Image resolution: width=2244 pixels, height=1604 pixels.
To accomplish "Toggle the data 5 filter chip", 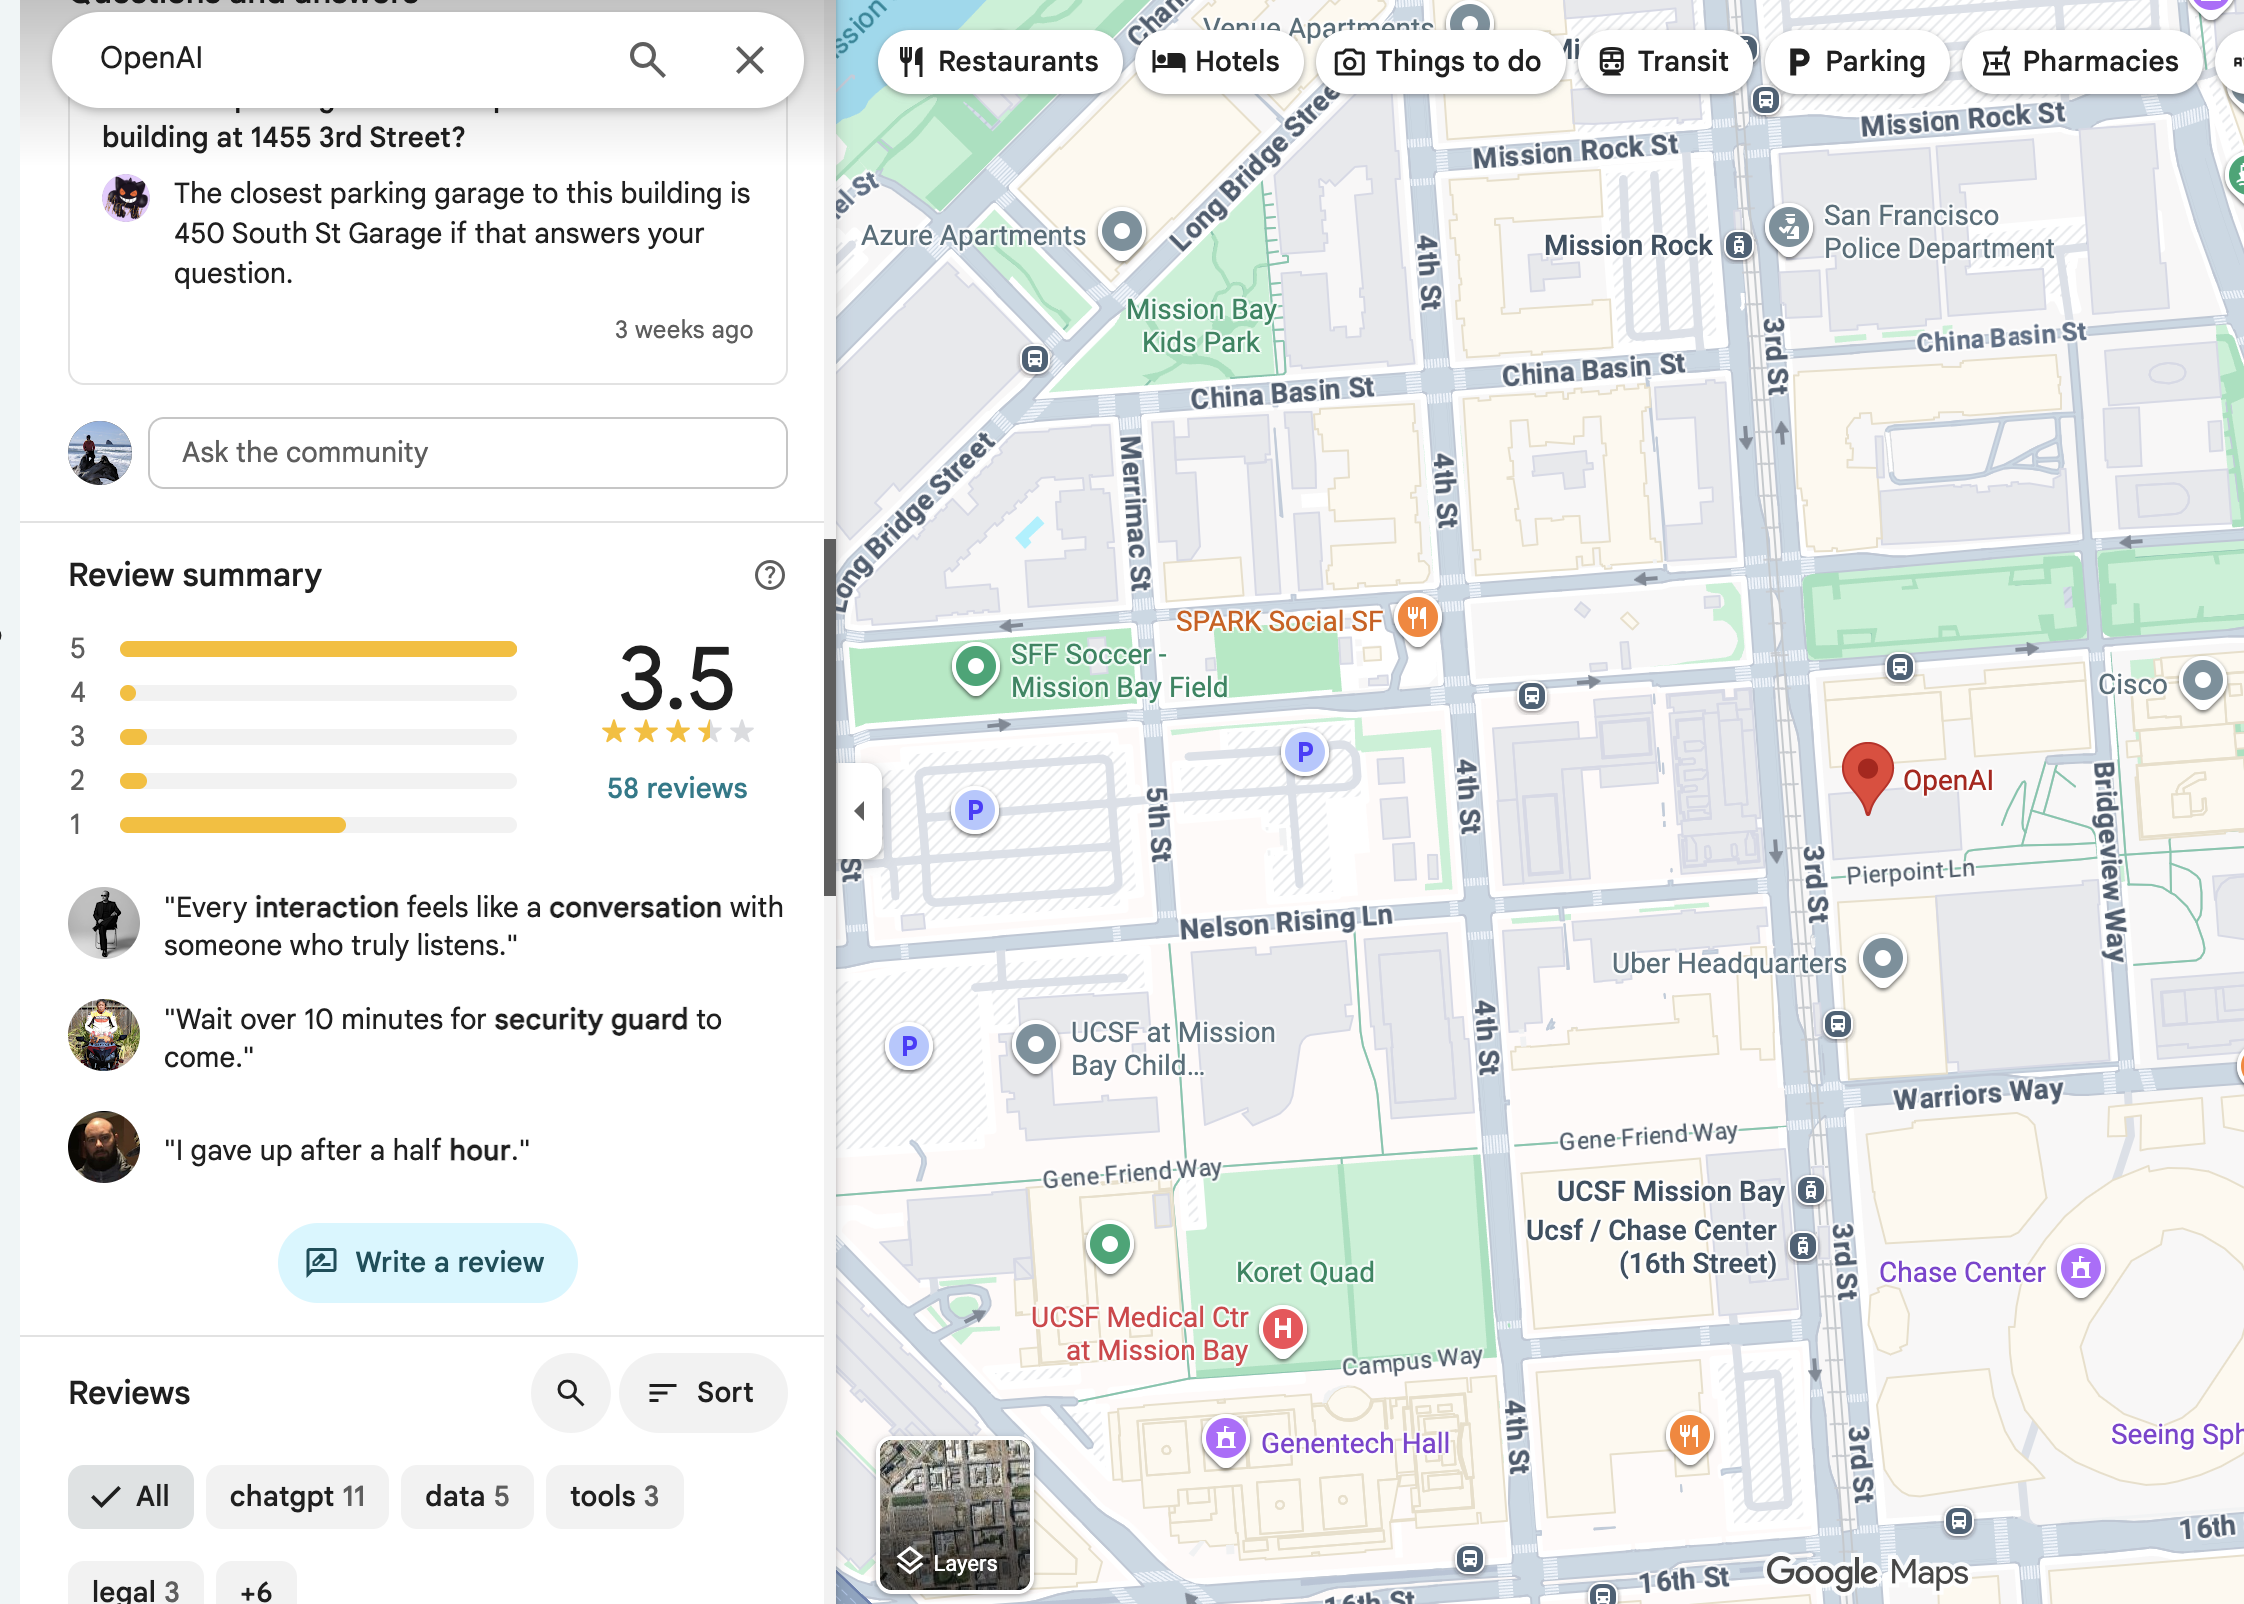I will (x=466, y=1496).
